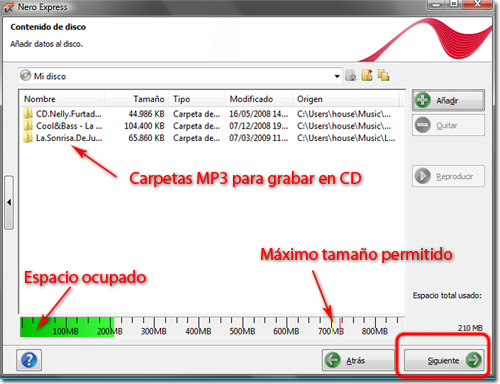Click the Siguiente button
The height and width of the screenshot is (384, 500).
[444, 360]
